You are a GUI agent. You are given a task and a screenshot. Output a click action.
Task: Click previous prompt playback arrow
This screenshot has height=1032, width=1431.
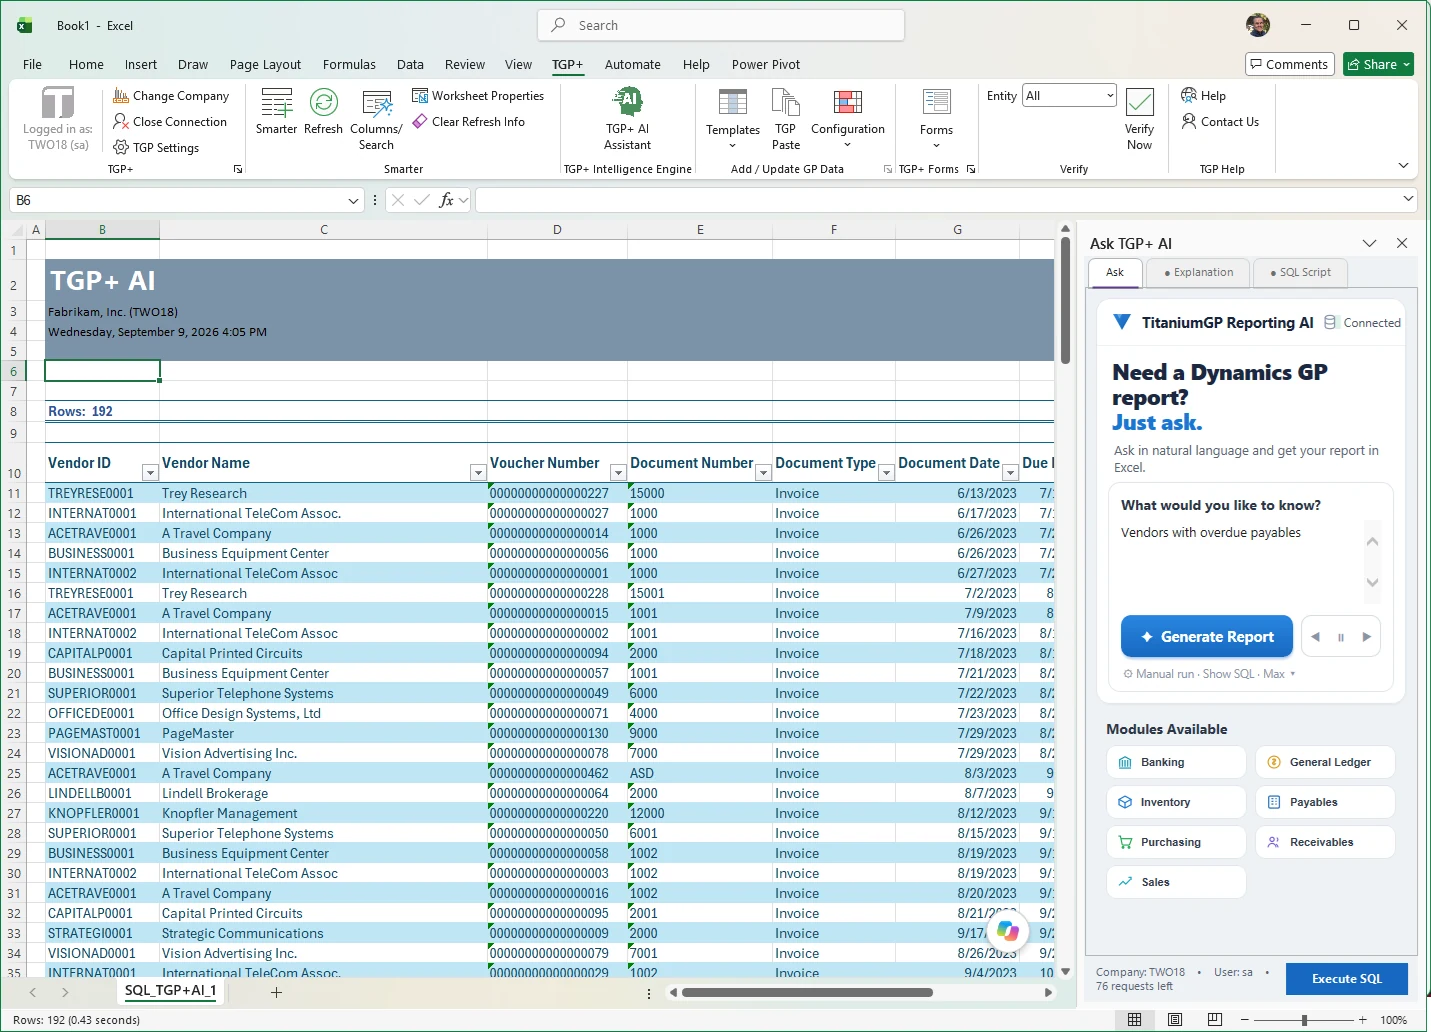[x=1315, y=637]
